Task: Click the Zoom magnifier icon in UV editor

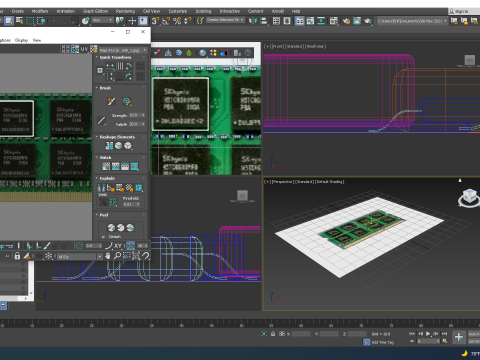Action: 117,256
